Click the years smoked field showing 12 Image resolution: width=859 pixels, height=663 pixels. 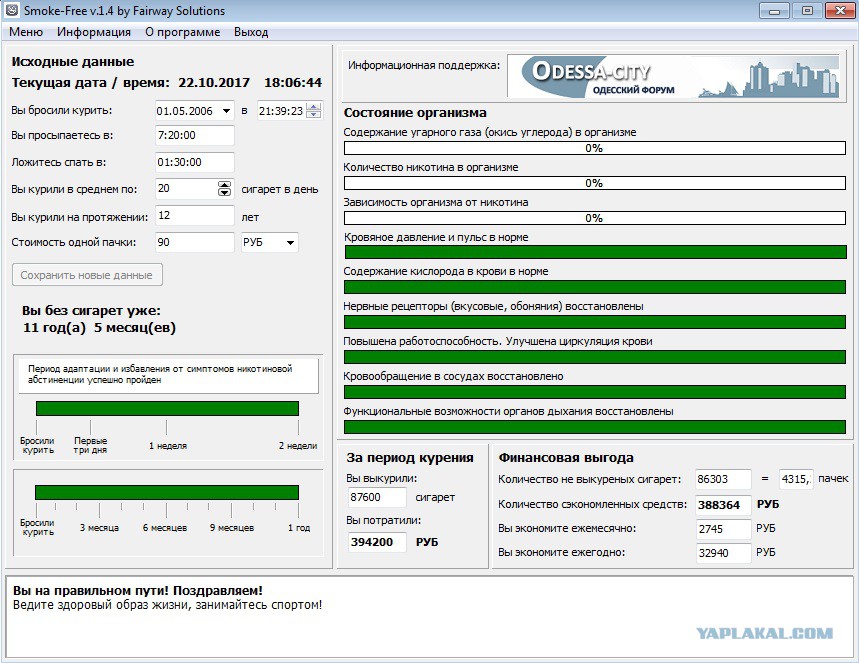point(194,215)
